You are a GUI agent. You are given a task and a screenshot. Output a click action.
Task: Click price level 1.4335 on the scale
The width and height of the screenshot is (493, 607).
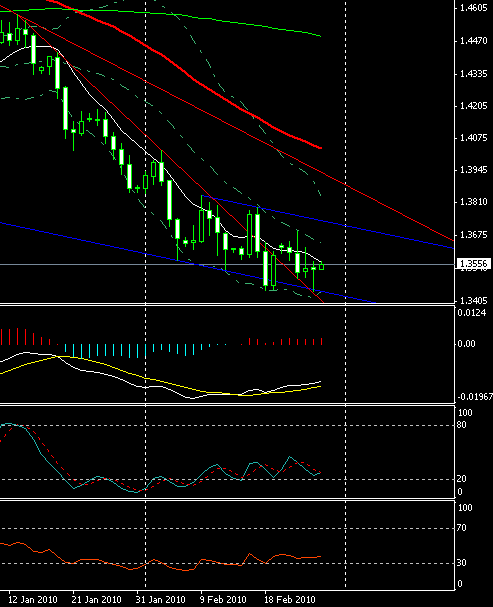click(x=473, y=74)
